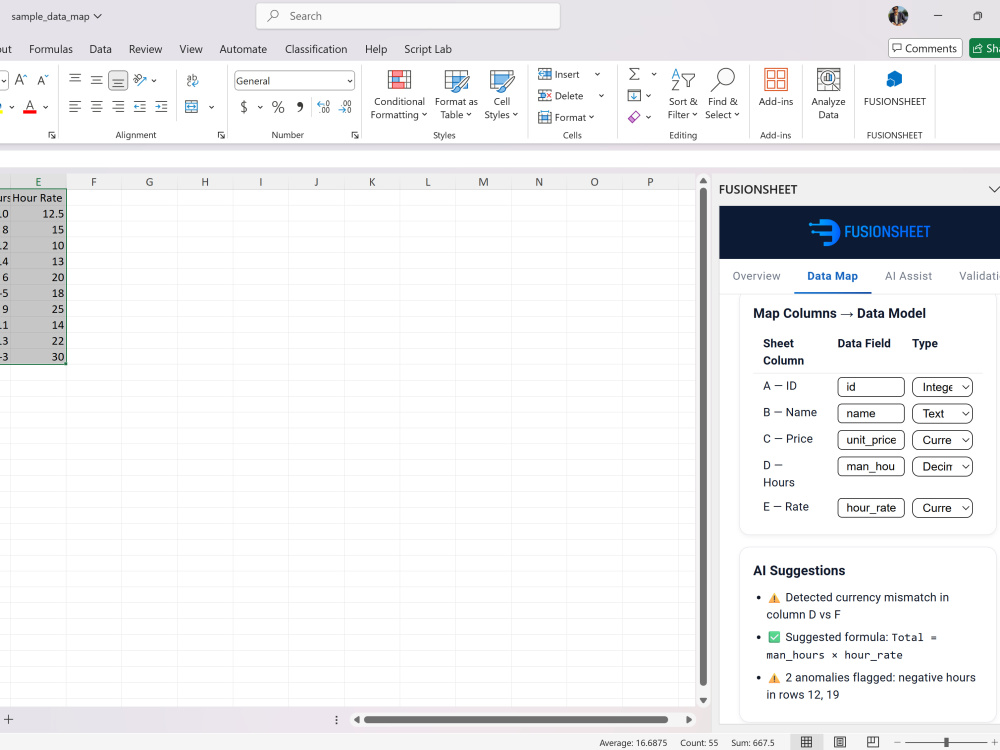Toggle bottom align
Screen dimensions: 1000x750
(x=118, y=80)
